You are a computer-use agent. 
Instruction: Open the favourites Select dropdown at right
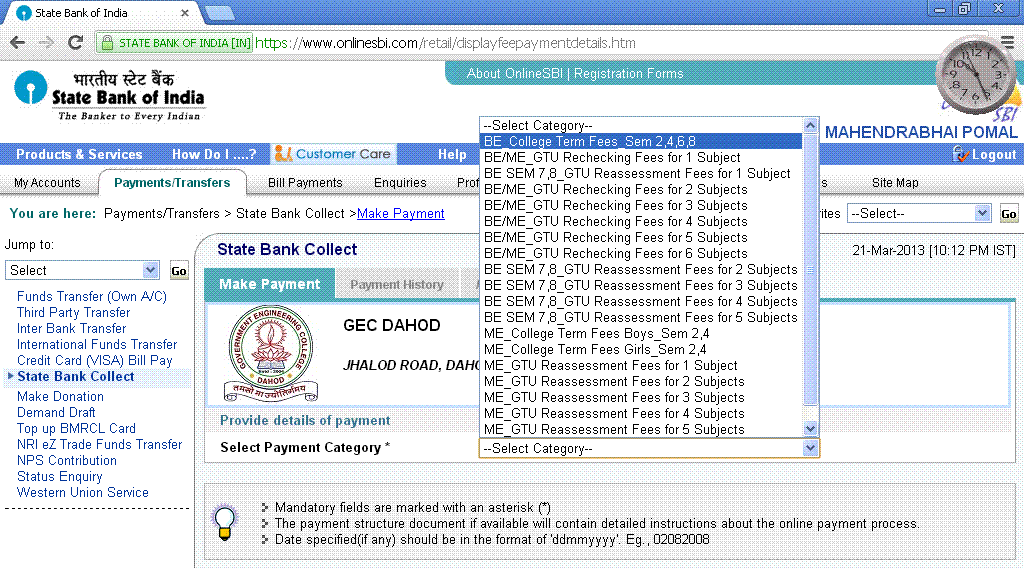point(918,213)
